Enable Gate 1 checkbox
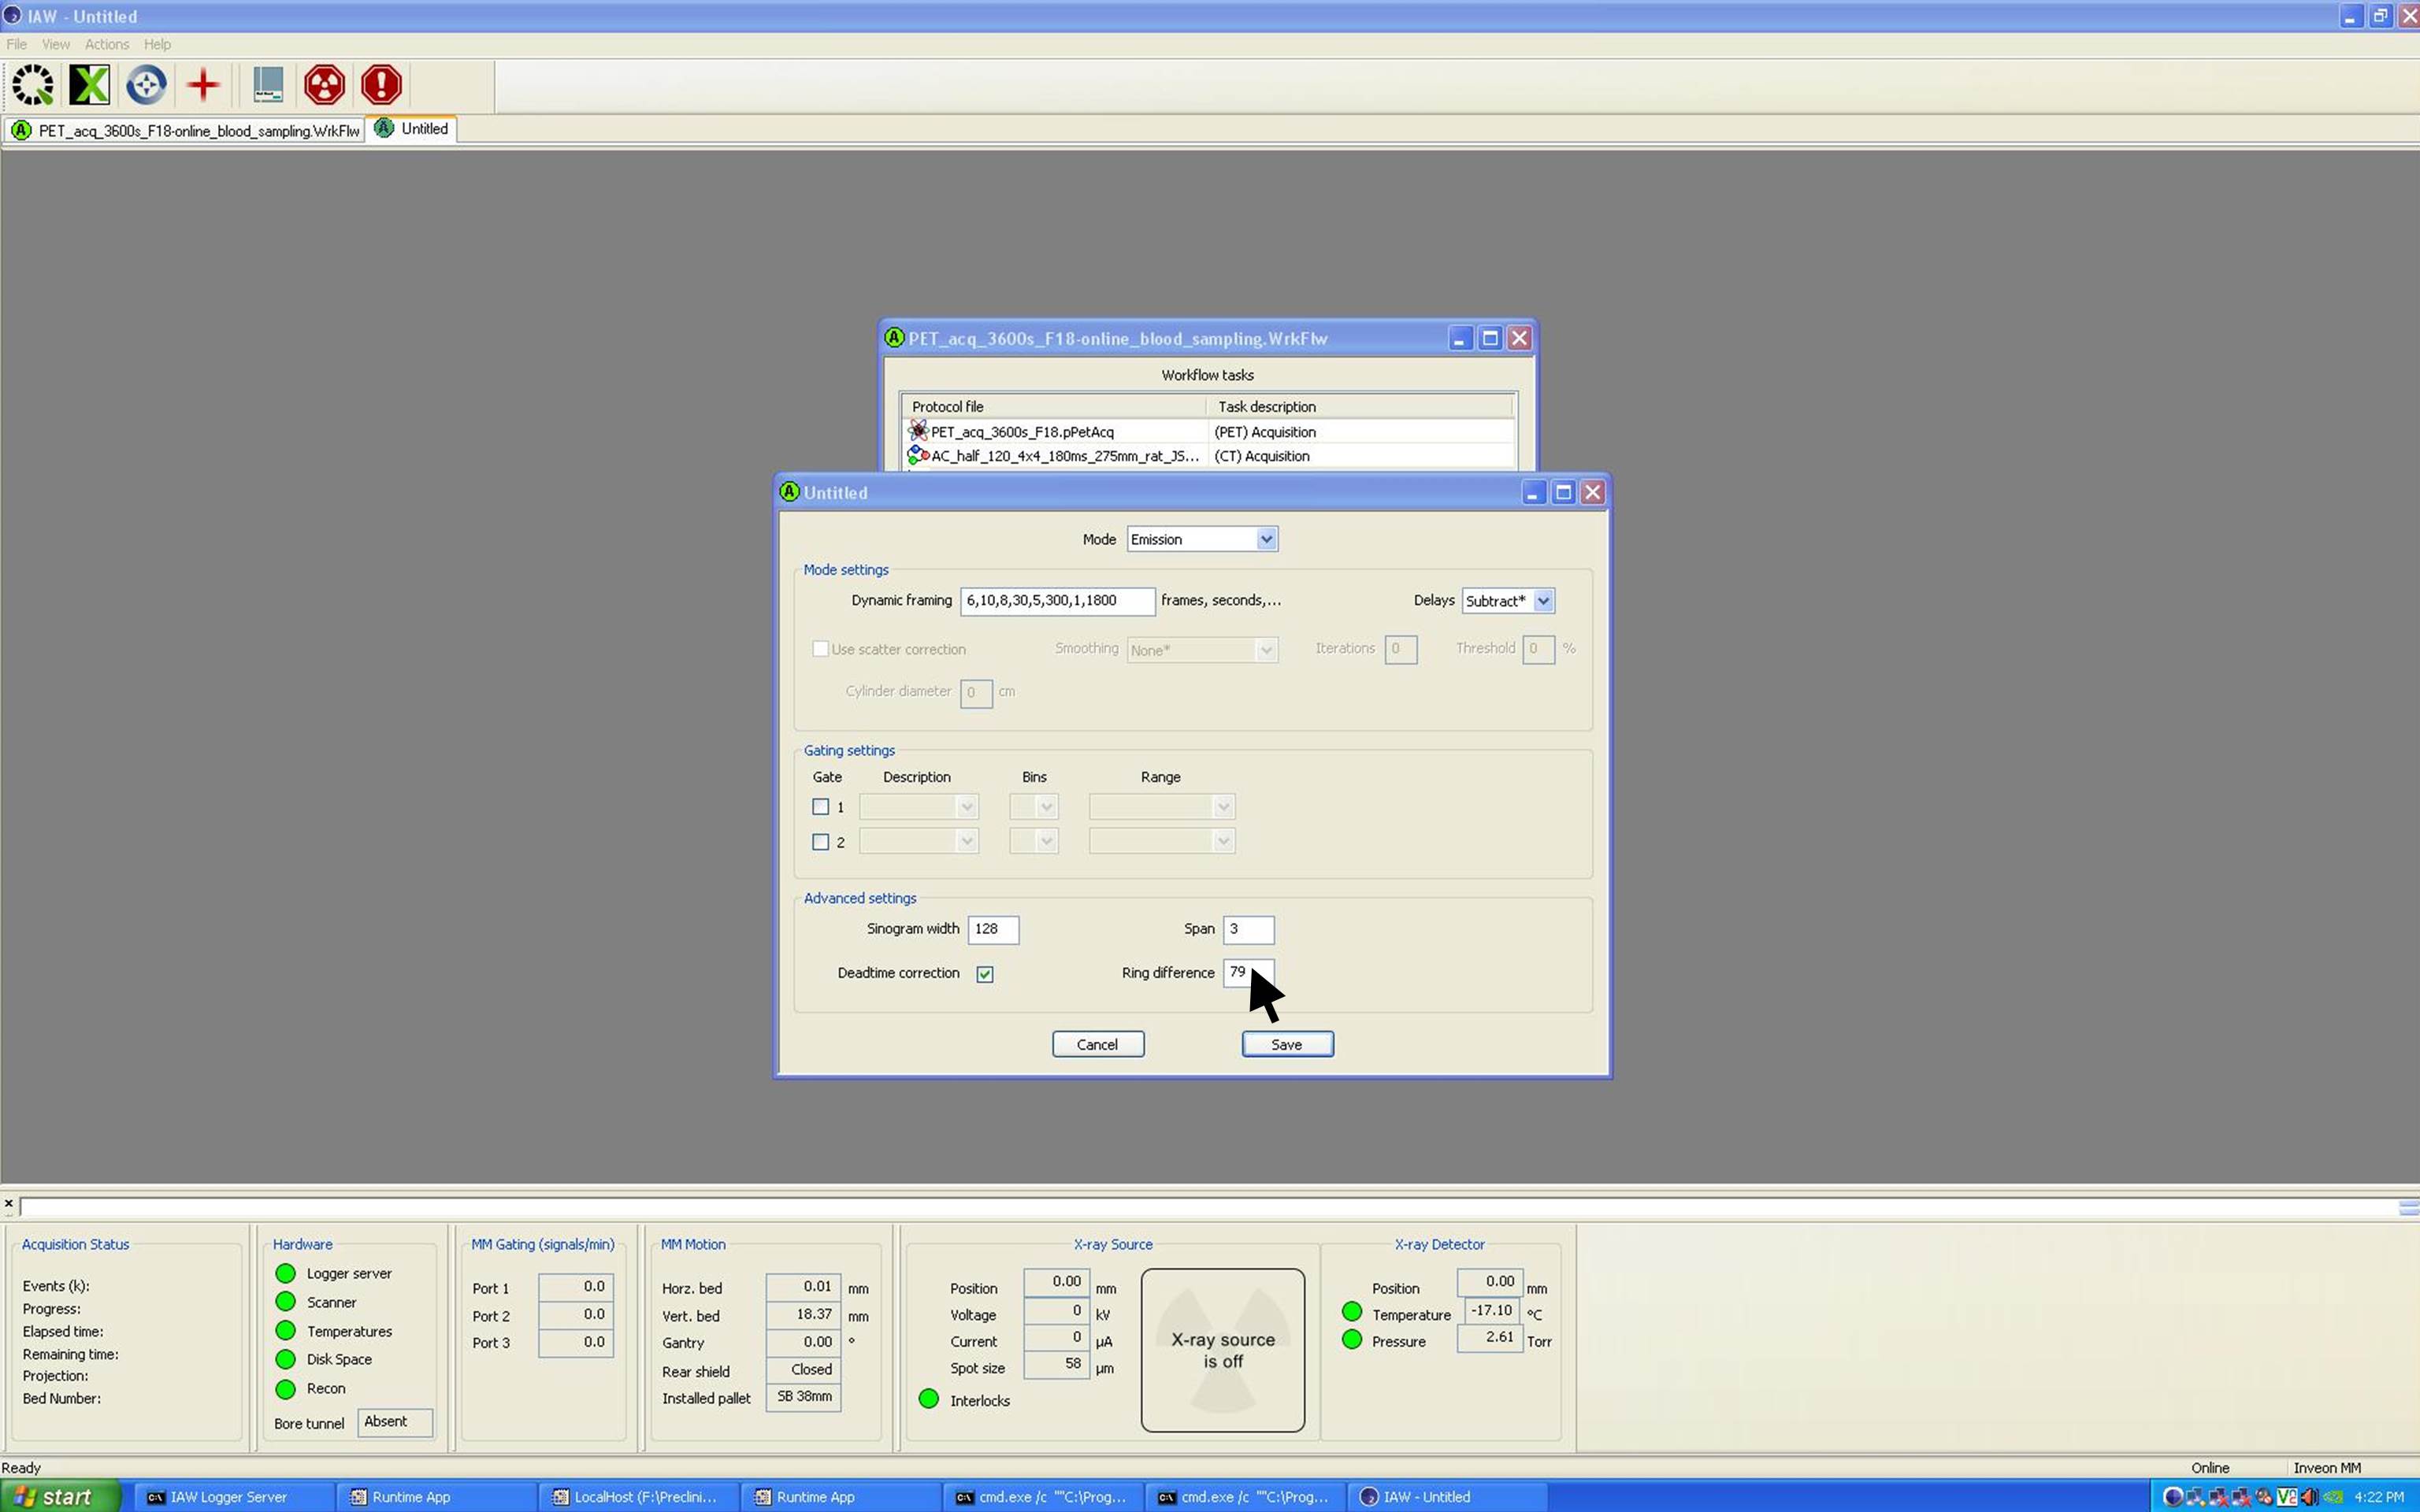 (821, 807)
